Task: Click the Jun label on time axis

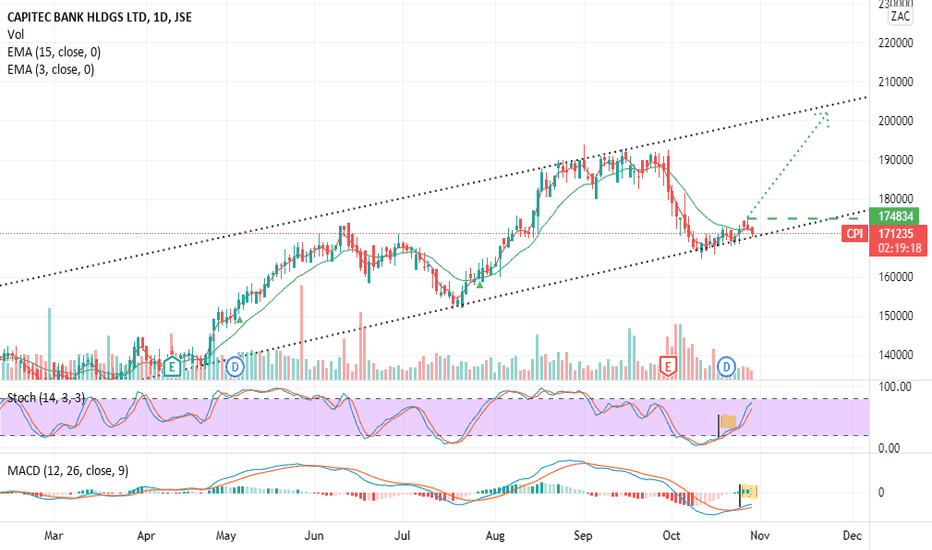Action: click(314, 536)
